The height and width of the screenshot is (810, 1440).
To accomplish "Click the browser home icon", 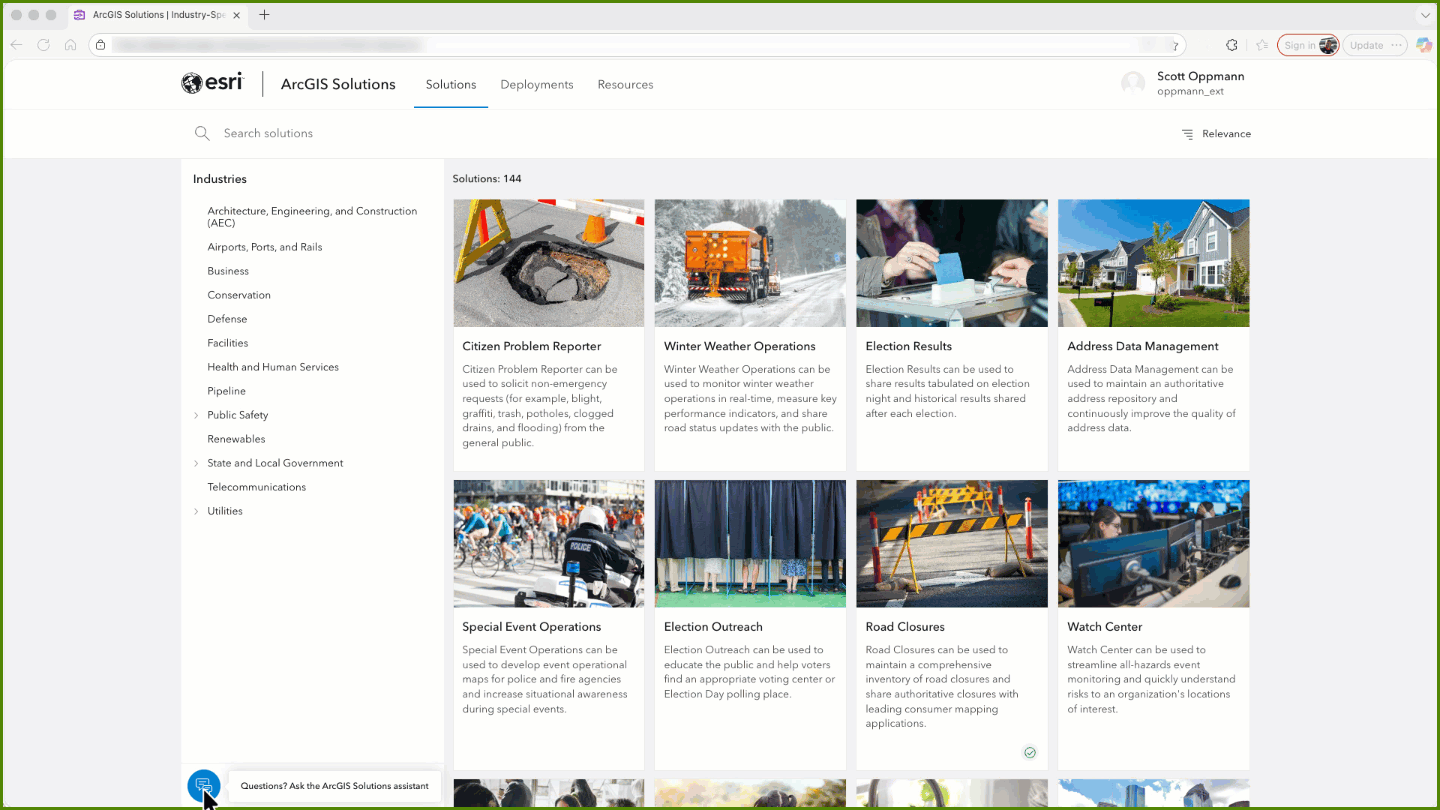I will (x=70, y=45).
